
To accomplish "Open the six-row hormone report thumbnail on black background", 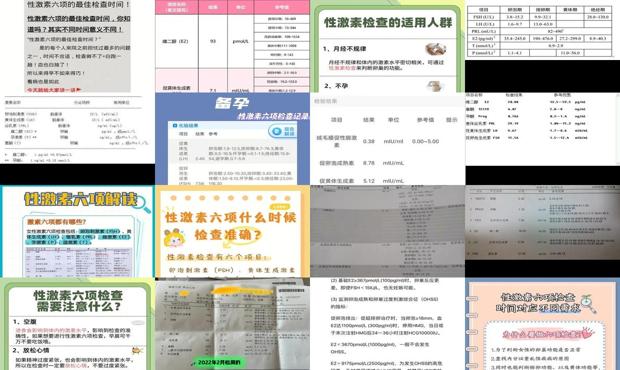I will point(542,129).
